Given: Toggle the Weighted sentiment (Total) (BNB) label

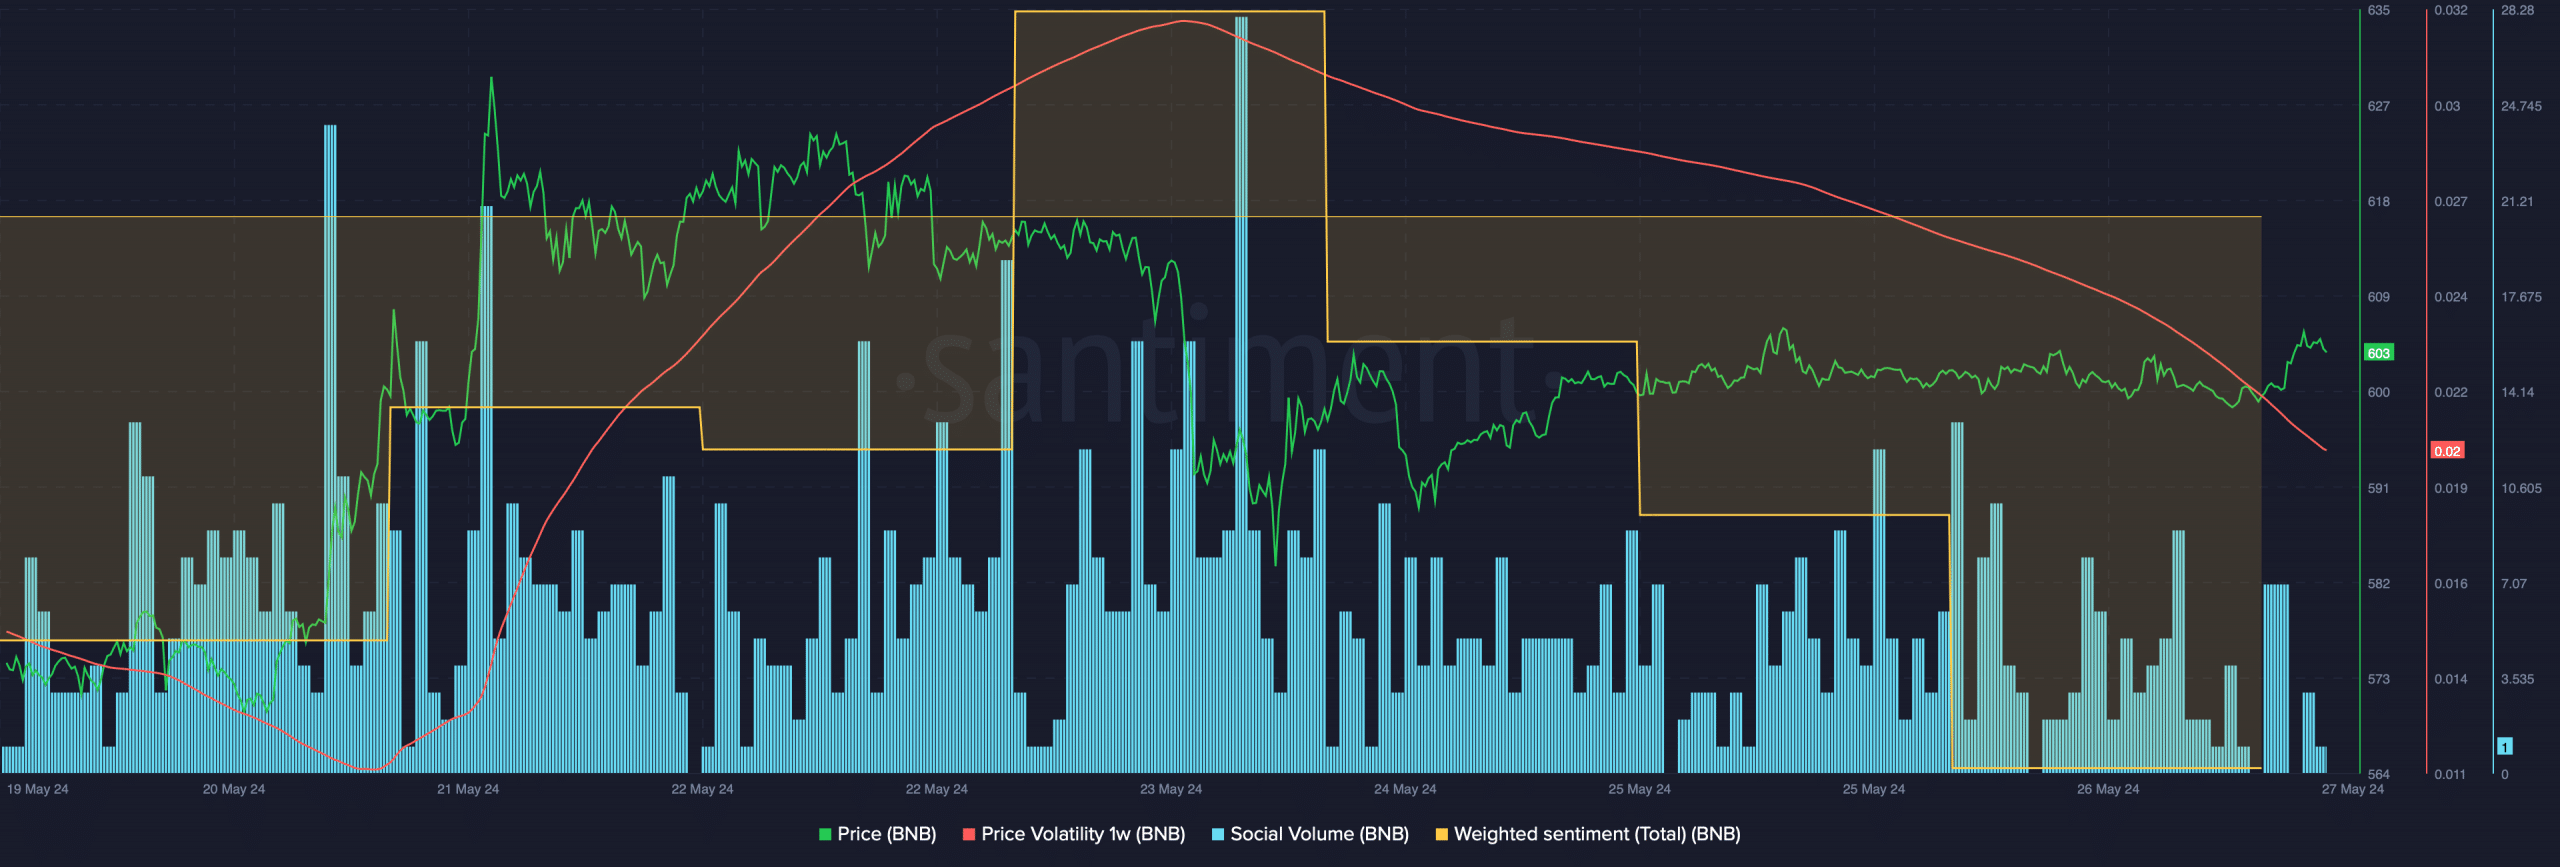Looking at the screenshot, I should tap(1597, 834).
